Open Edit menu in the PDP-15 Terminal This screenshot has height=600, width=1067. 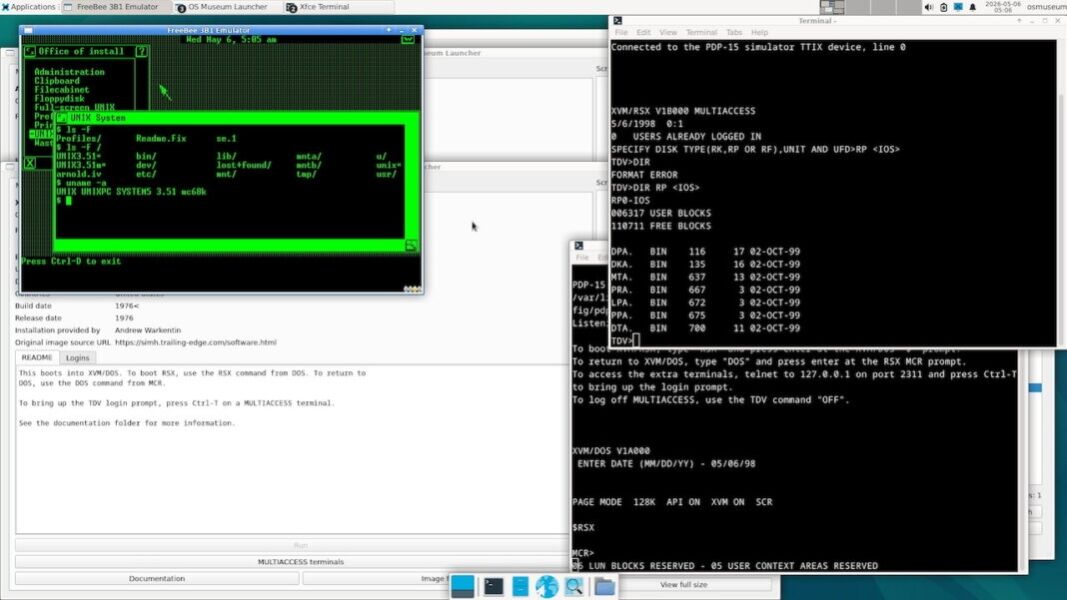click(x=644, y=33)
